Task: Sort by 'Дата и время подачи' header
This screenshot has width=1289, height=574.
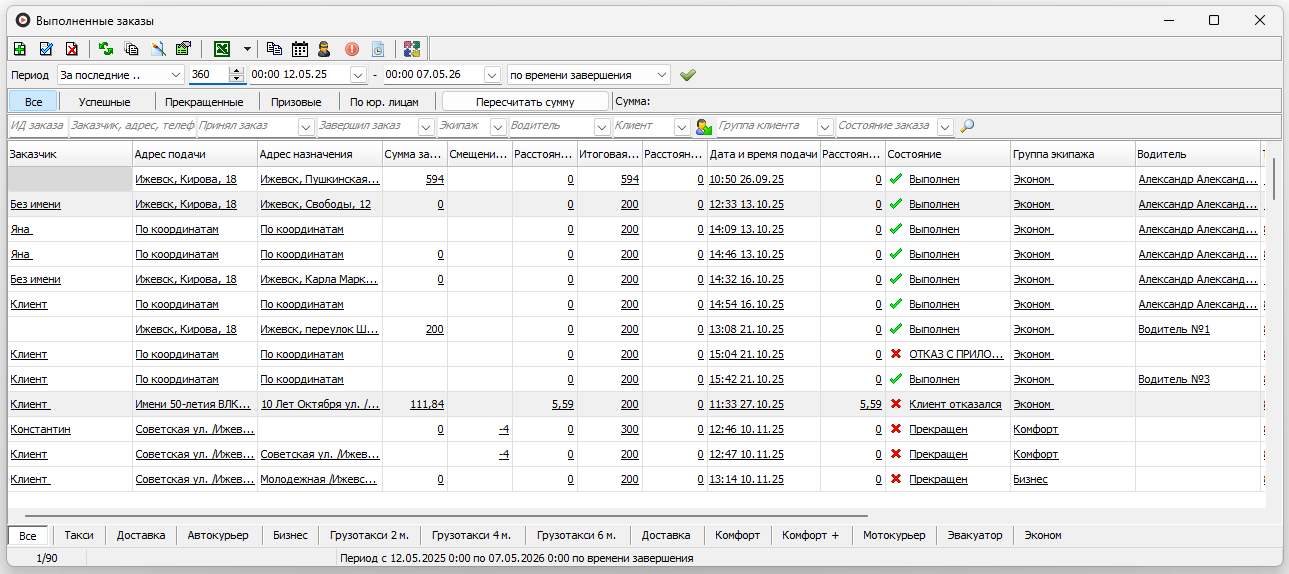Action: point(763,154)
